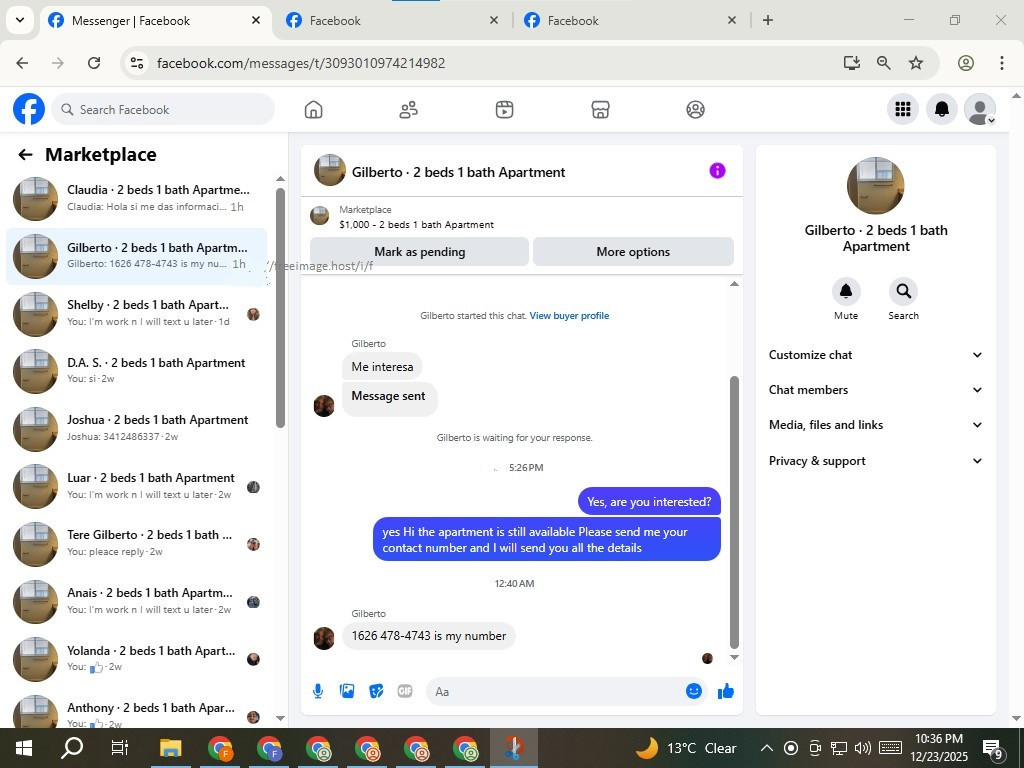This screenshot has height=768, width=1024.
Task: Click the conversation list scrollbar
Action: tap(280, 308)
